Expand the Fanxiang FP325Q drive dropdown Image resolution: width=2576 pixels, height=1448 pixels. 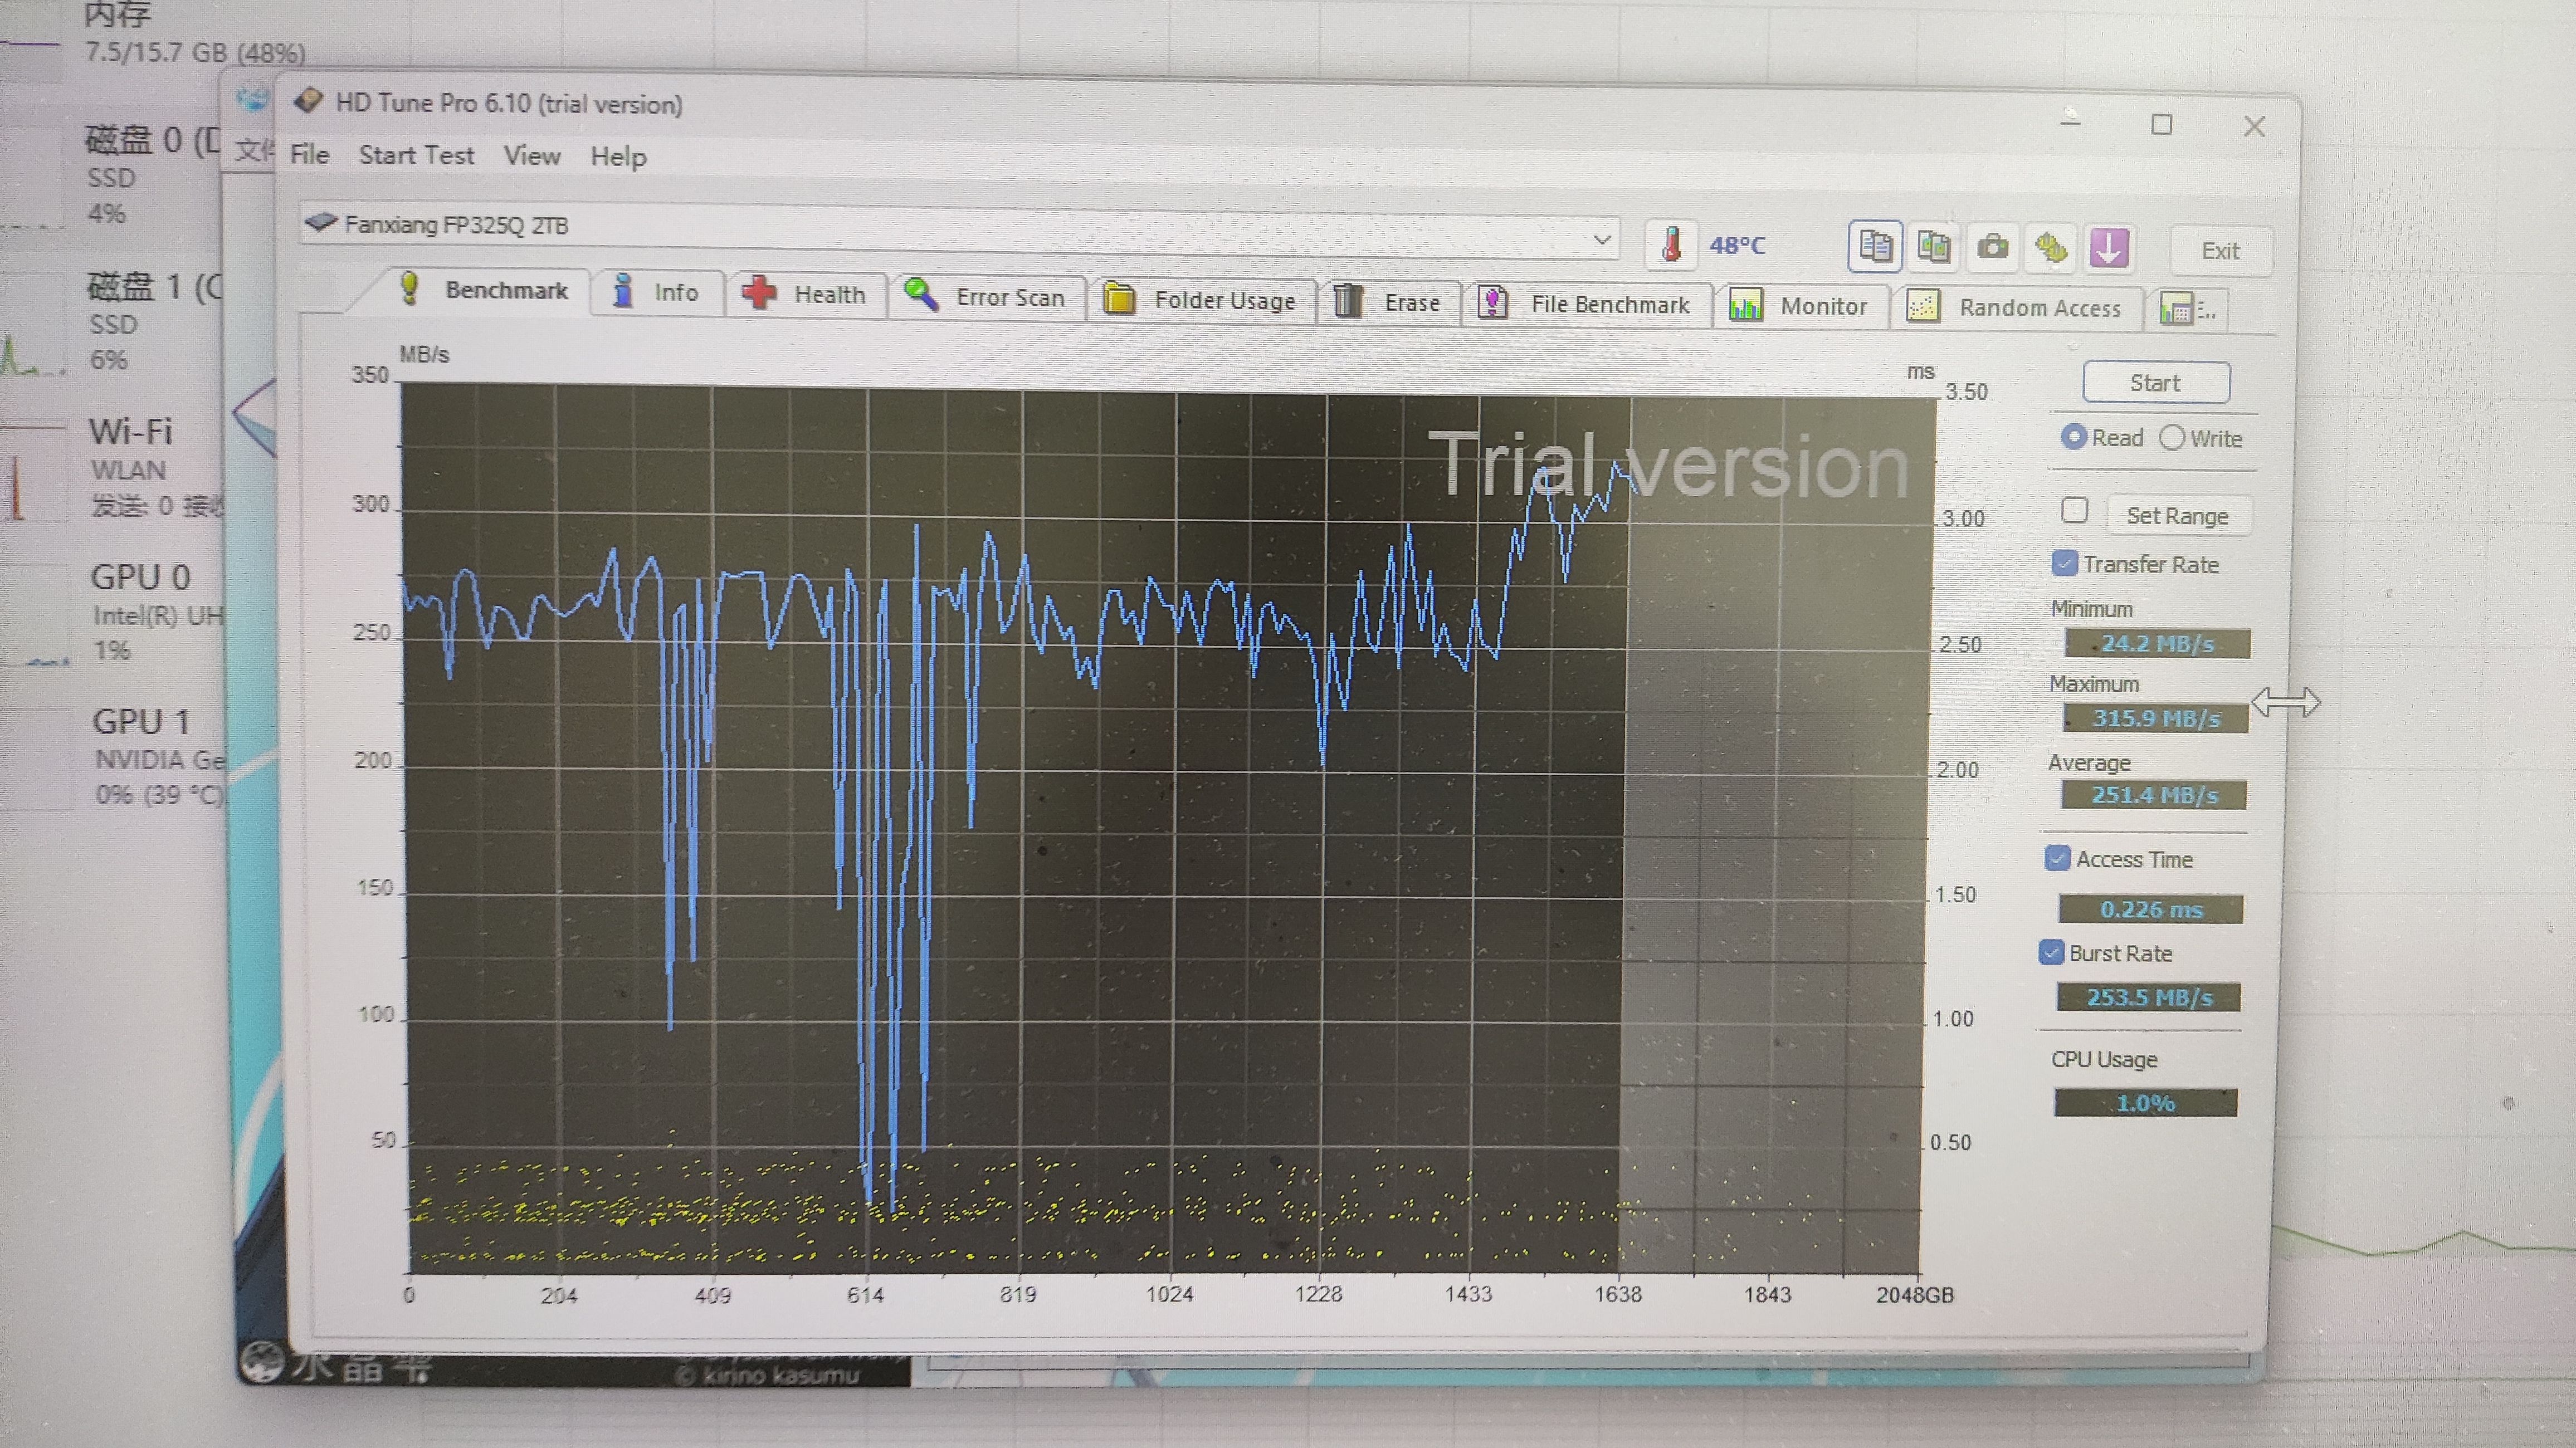point(1601,240)
